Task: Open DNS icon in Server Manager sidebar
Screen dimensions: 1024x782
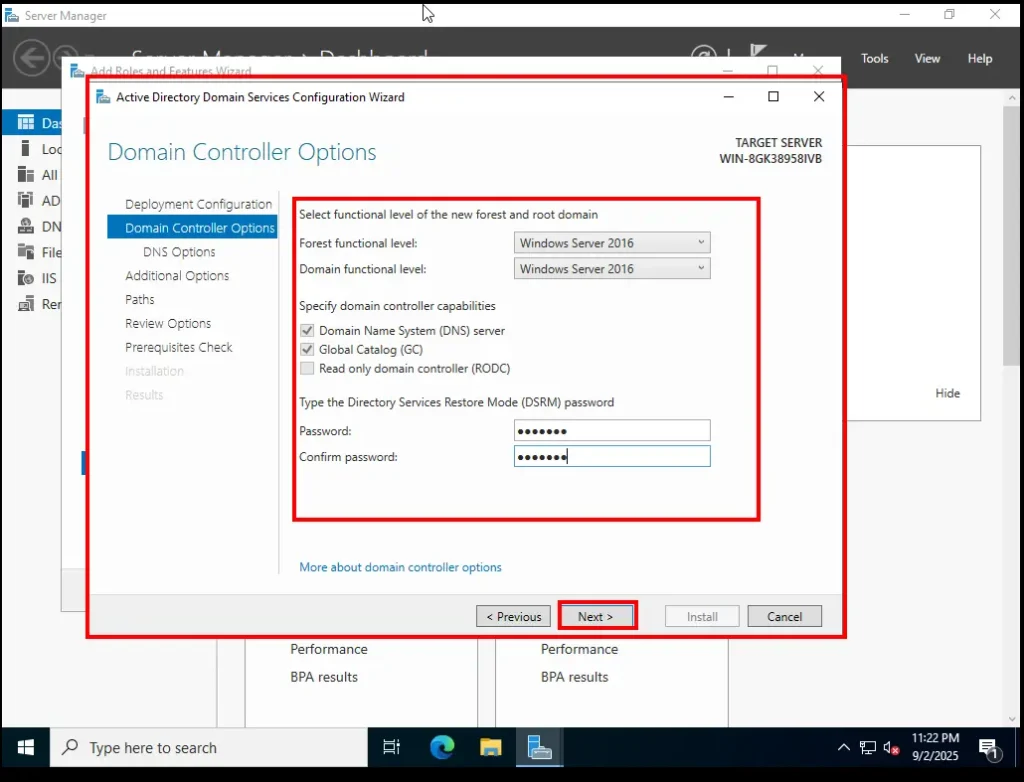Action: point(25,226)
